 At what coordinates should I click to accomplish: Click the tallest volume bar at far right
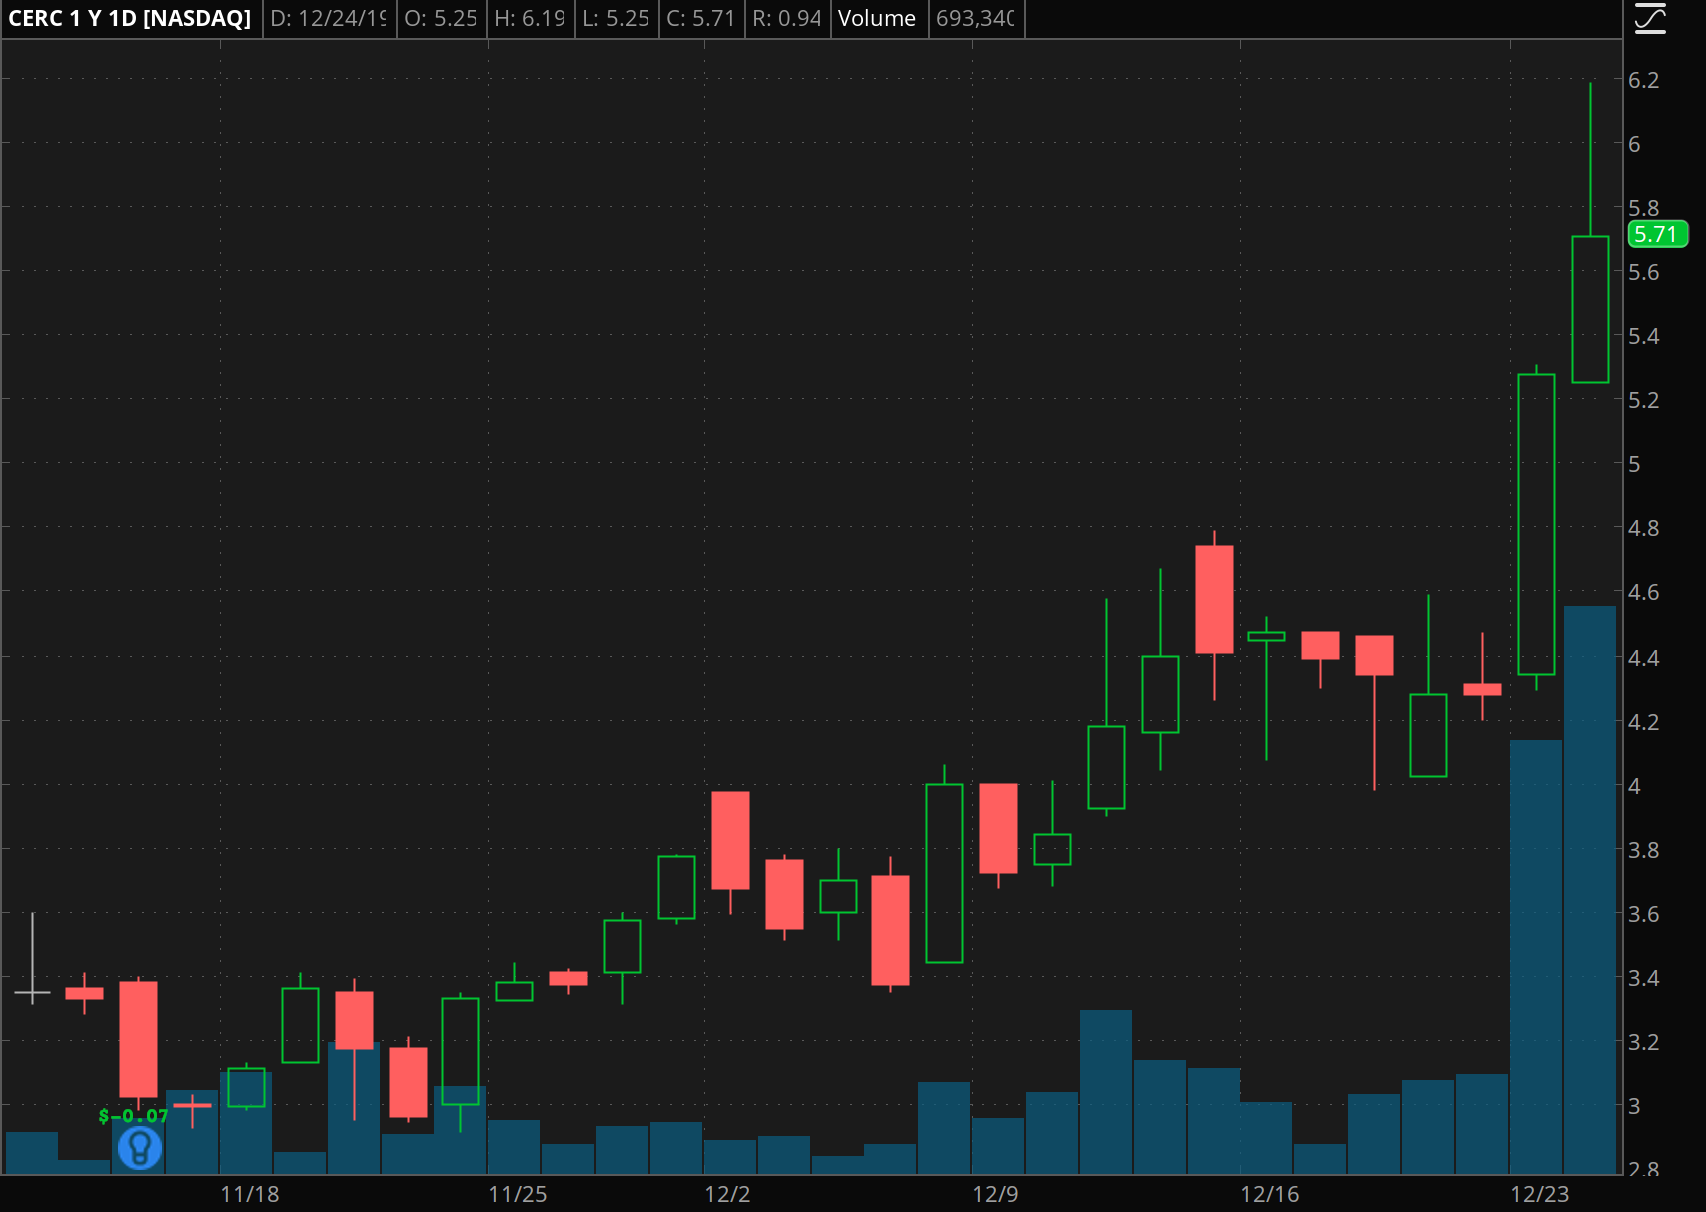pyautogui.click(x=1590, y=890)
